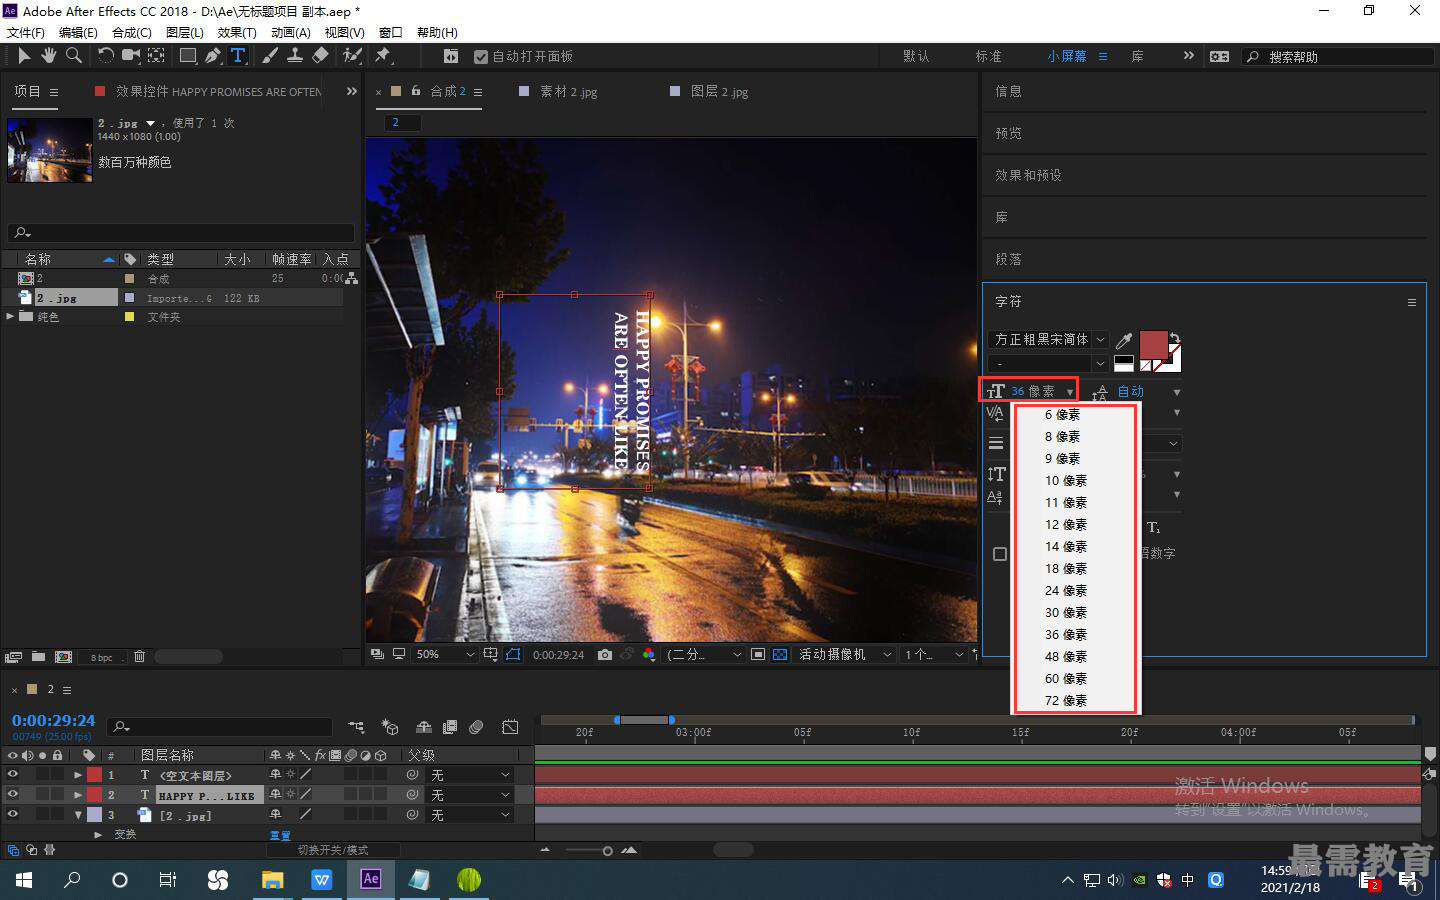Create new folder in Project panel

[x=38, y=657]
